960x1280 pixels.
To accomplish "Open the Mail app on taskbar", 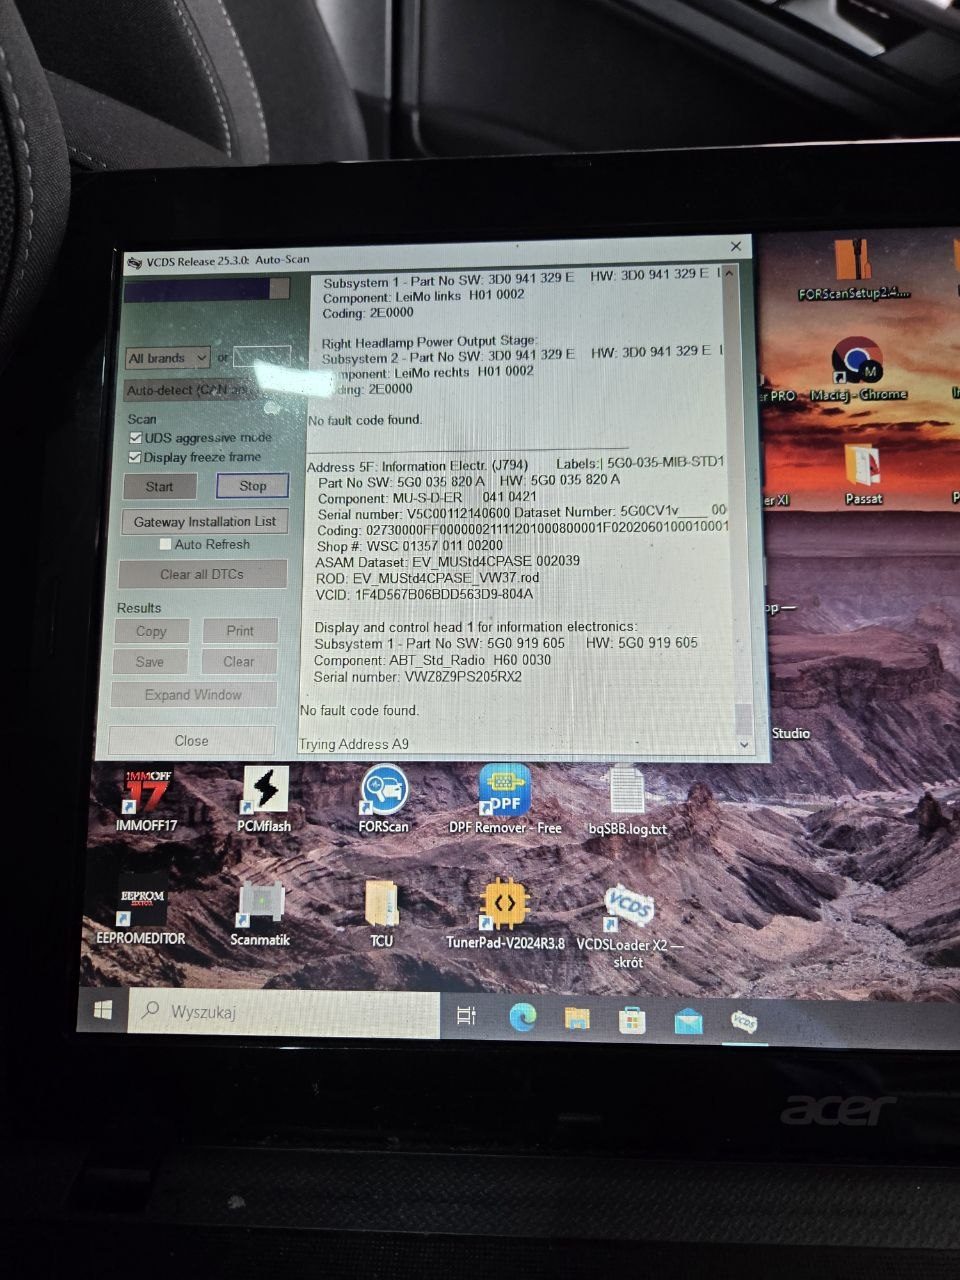I will click(688, 1021).
